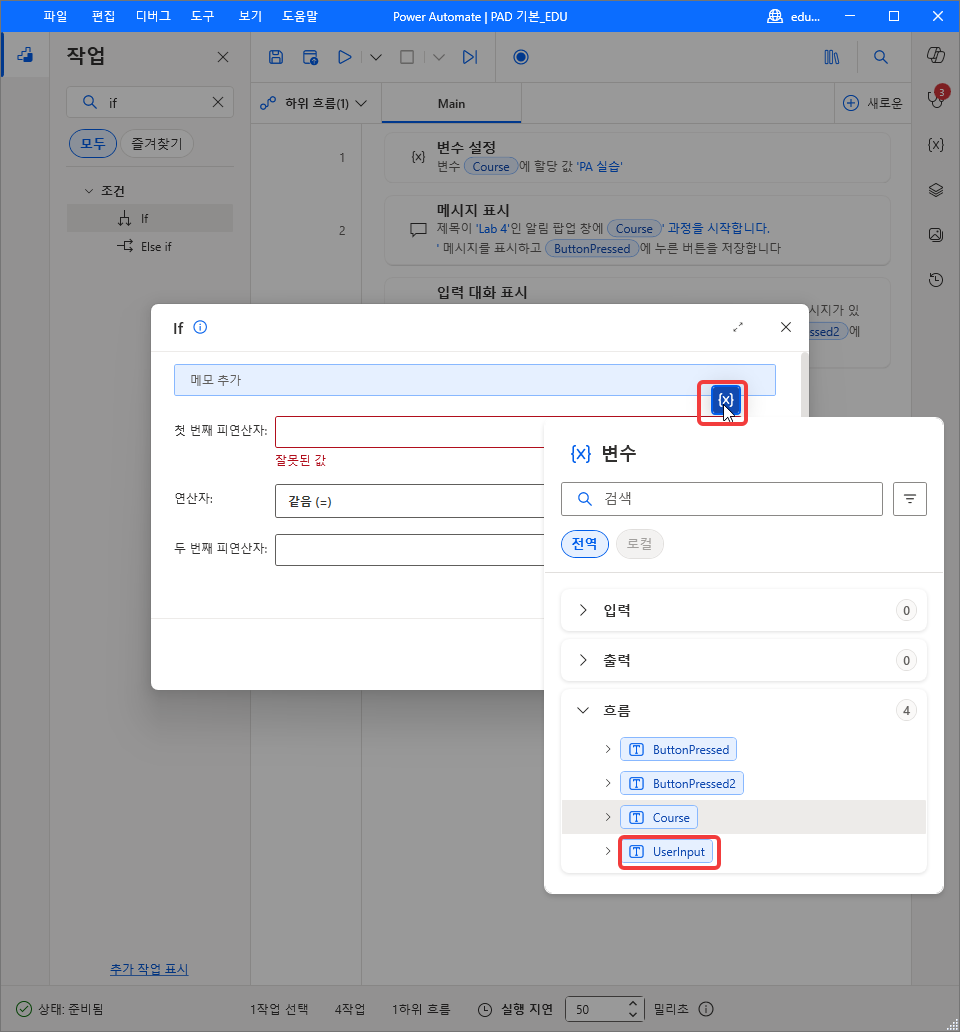Open the asset library books icon

(832, 57)
